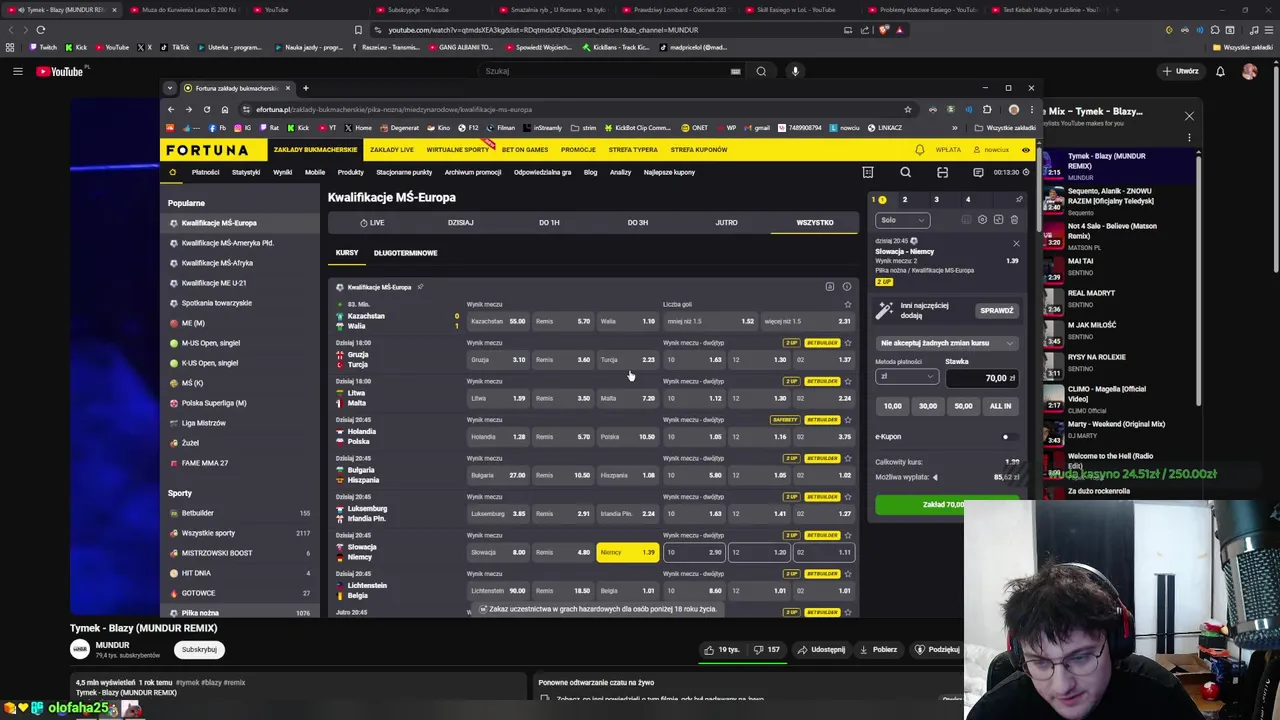The image size is (1280, 720).
Task: Open WIRTUALNE SPORTY menu item
Action: [457, 150]
